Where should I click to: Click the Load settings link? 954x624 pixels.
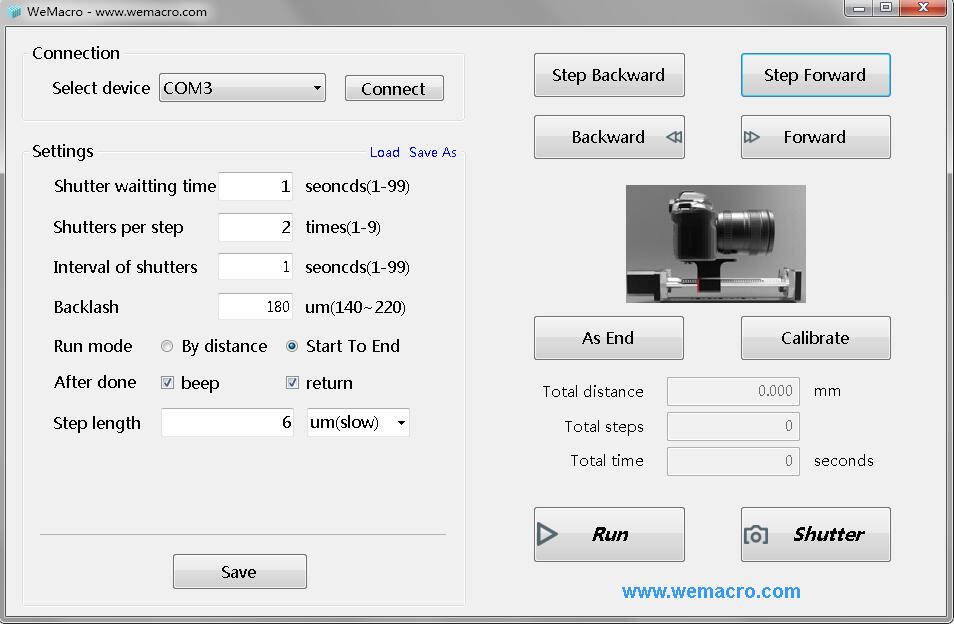(385, 152)
